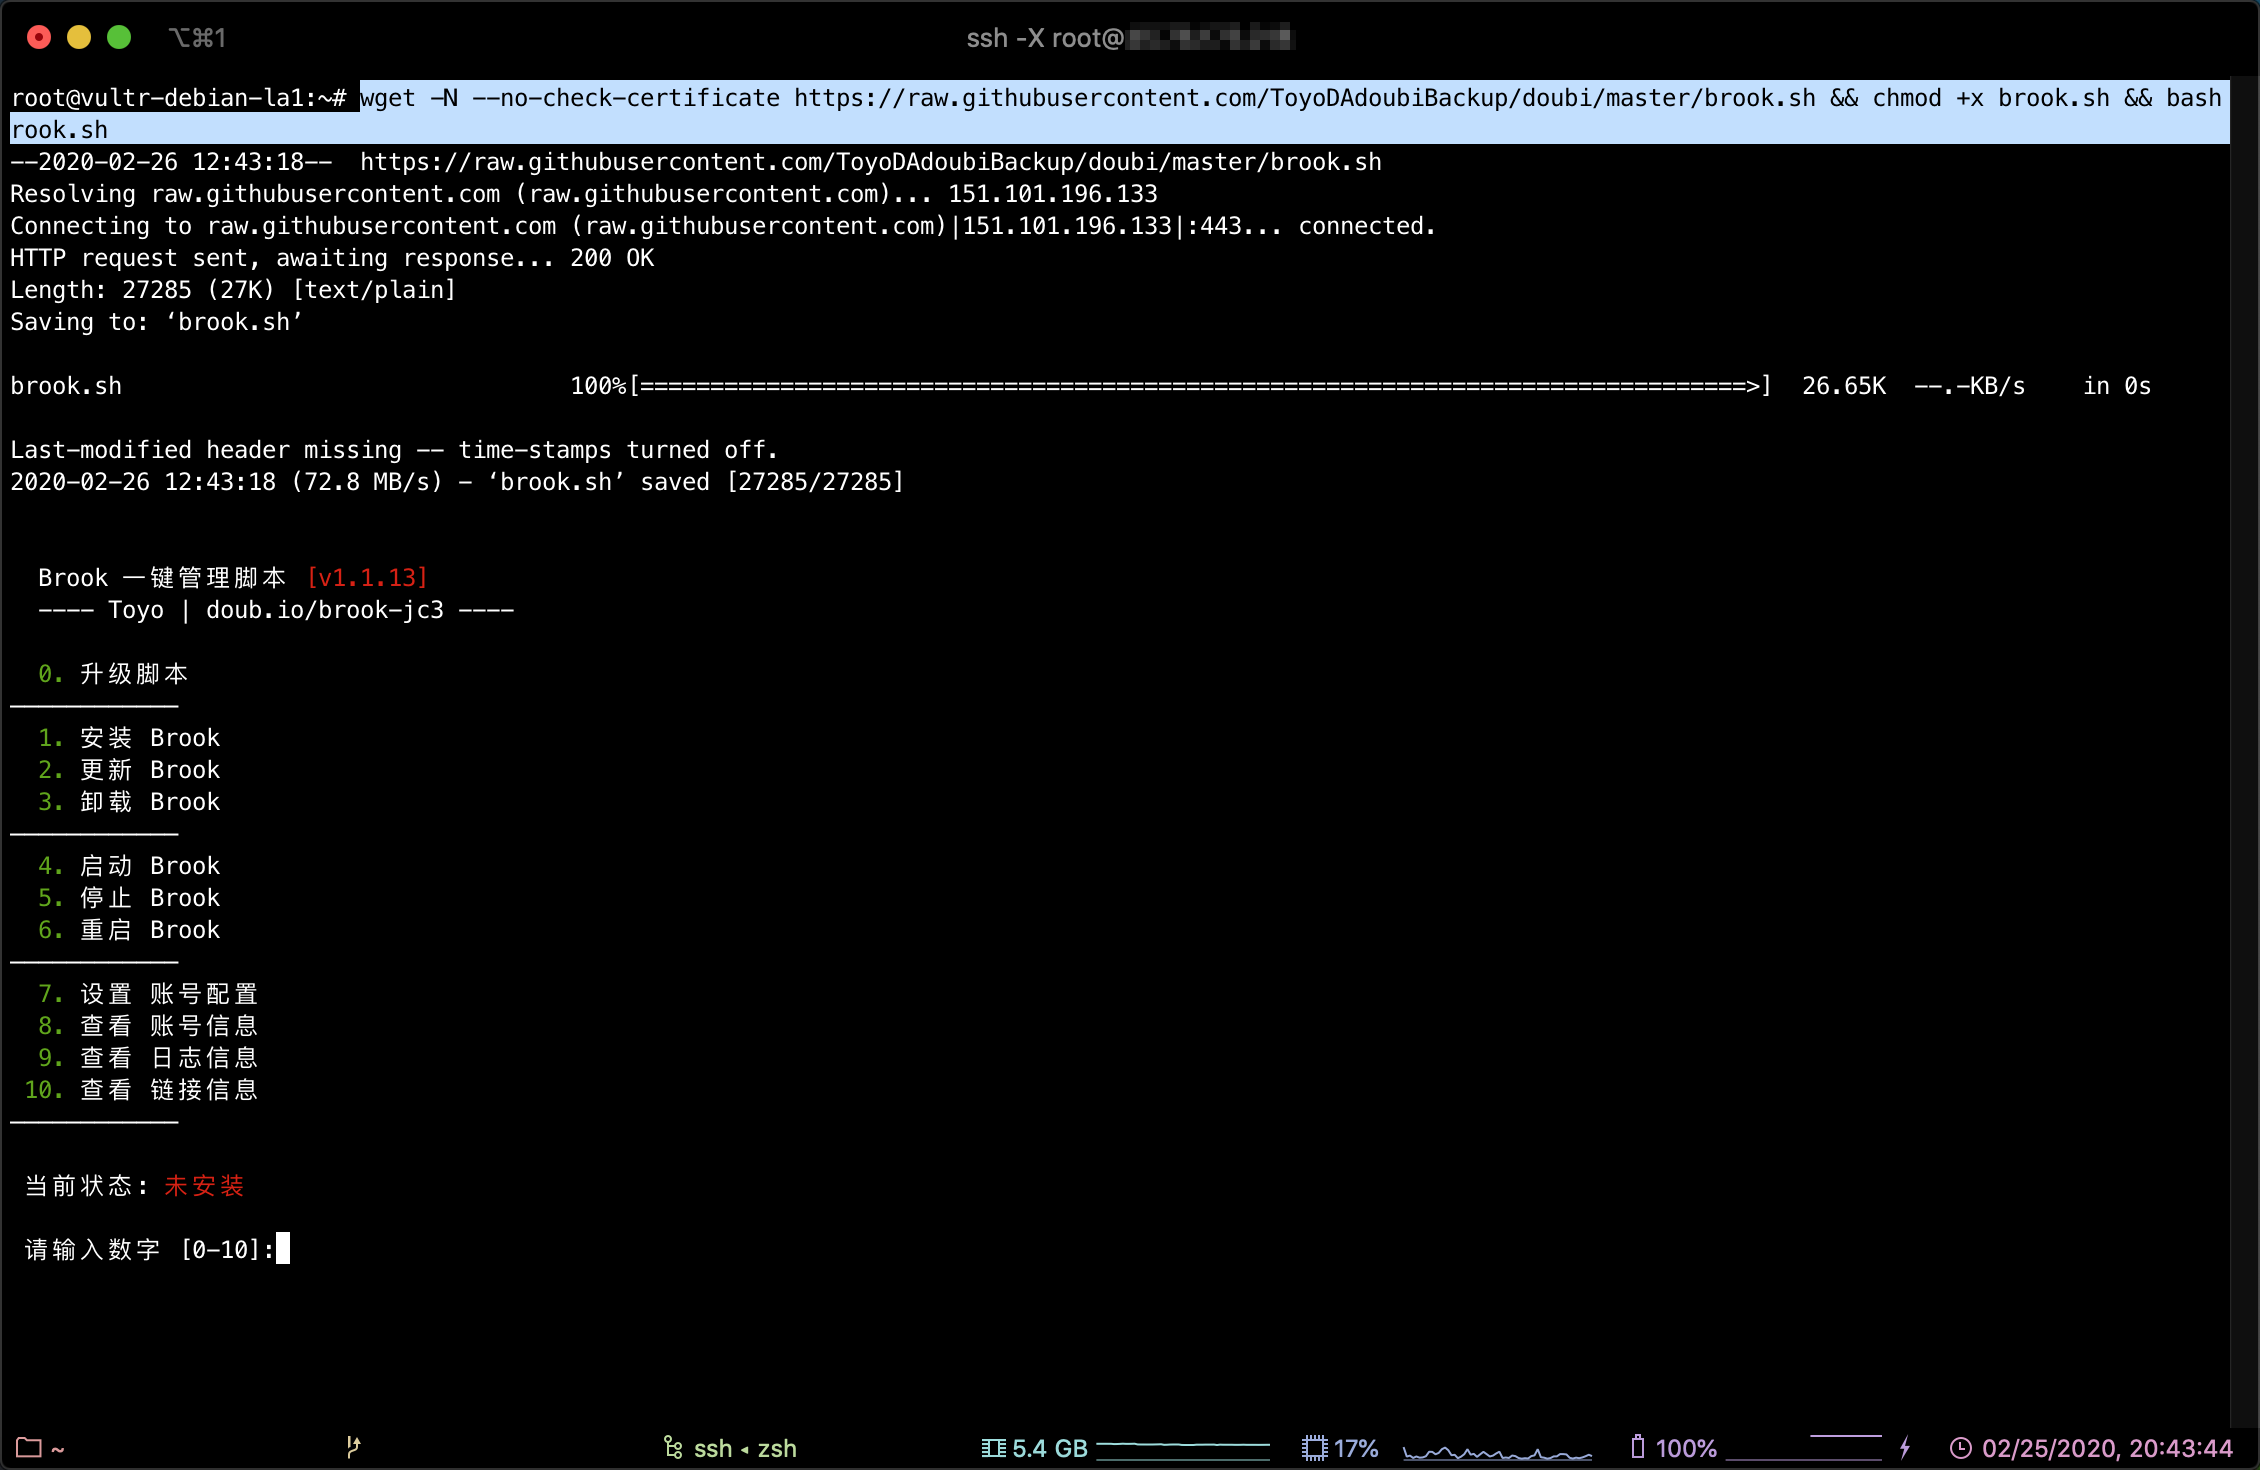Image resolution: width=2260 pixels, height=1470 pixels.
Task: Click the battery level graph line
Action: click(1804, 1447)
